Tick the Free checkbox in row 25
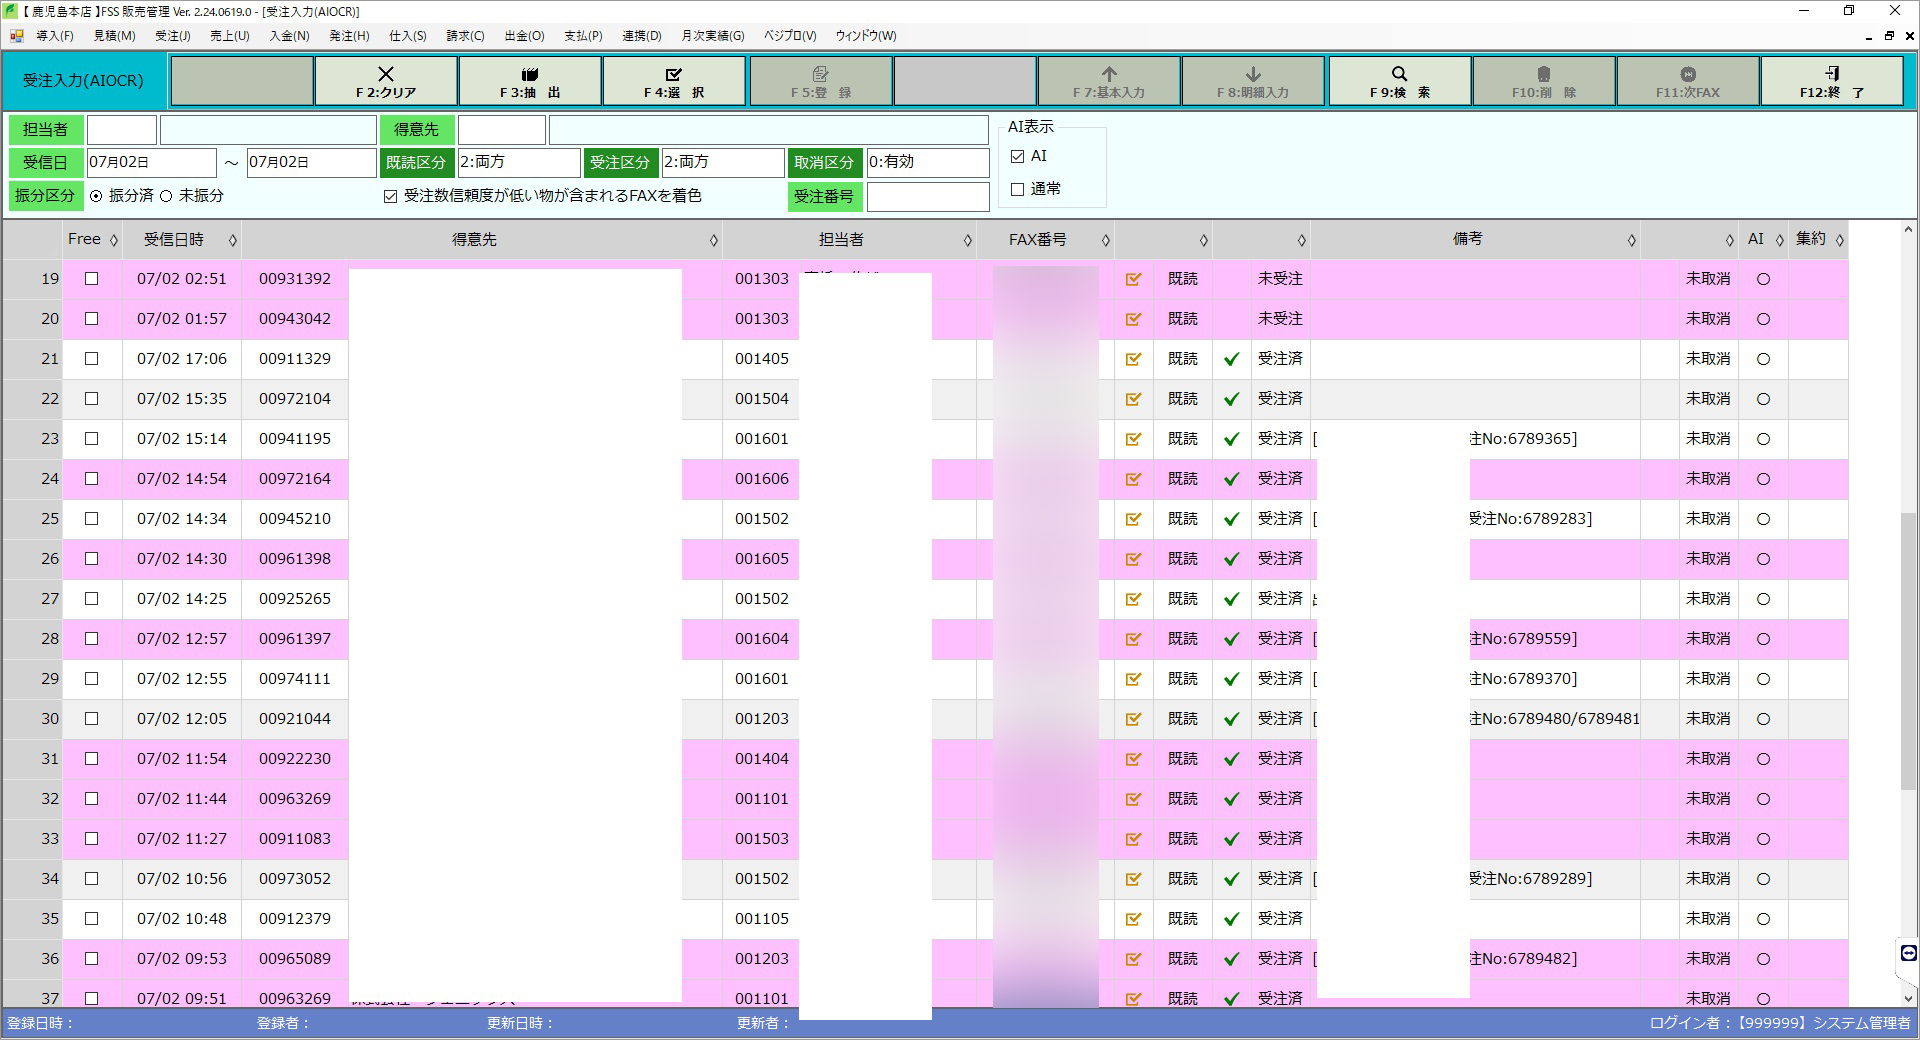This screenshot has height=1040, width=1920. (92, 519)
